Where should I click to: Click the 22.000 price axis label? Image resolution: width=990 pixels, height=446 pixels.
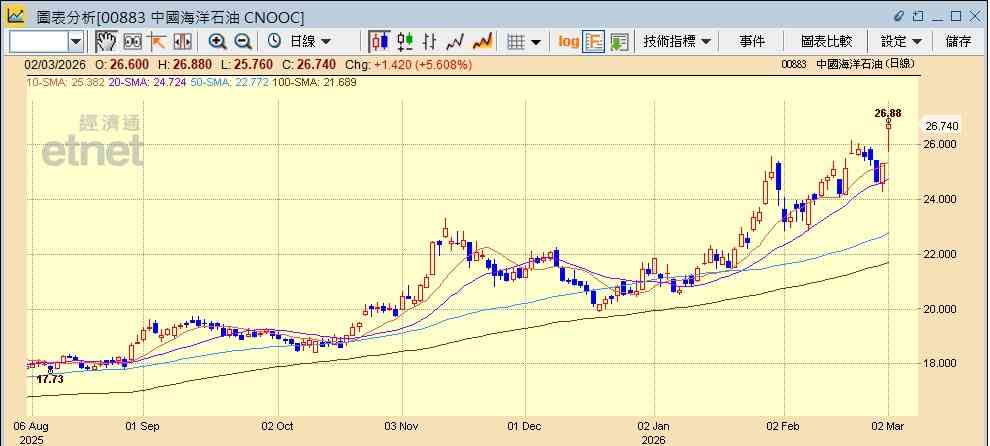(x=941, y=254)
